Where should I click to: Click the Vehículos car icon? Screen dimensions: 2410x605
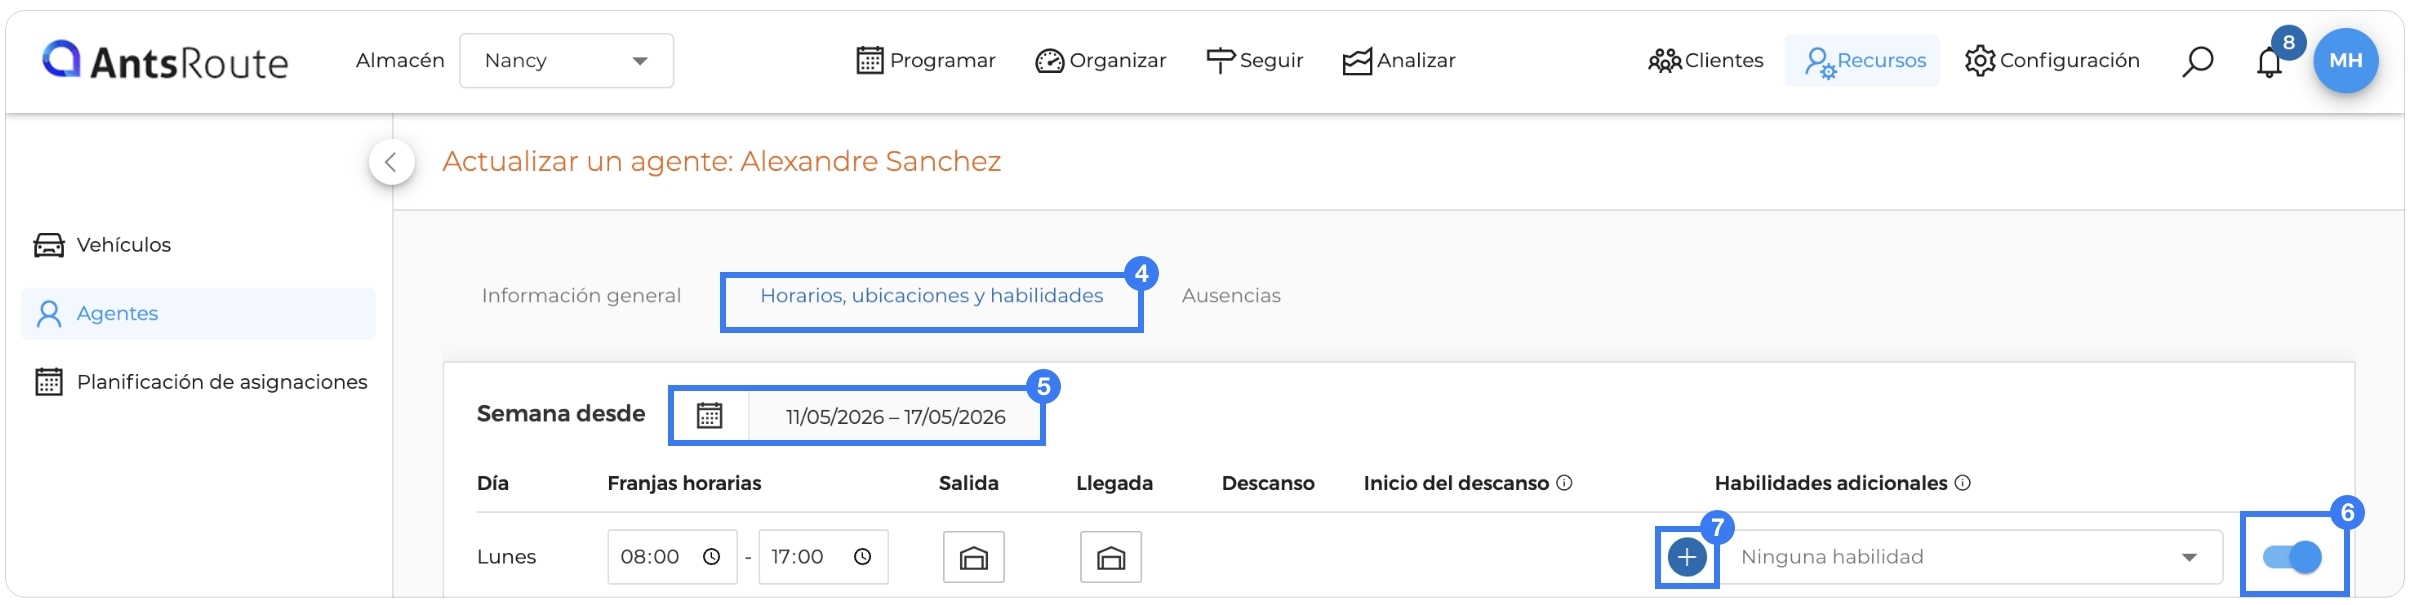click(49, 245)
